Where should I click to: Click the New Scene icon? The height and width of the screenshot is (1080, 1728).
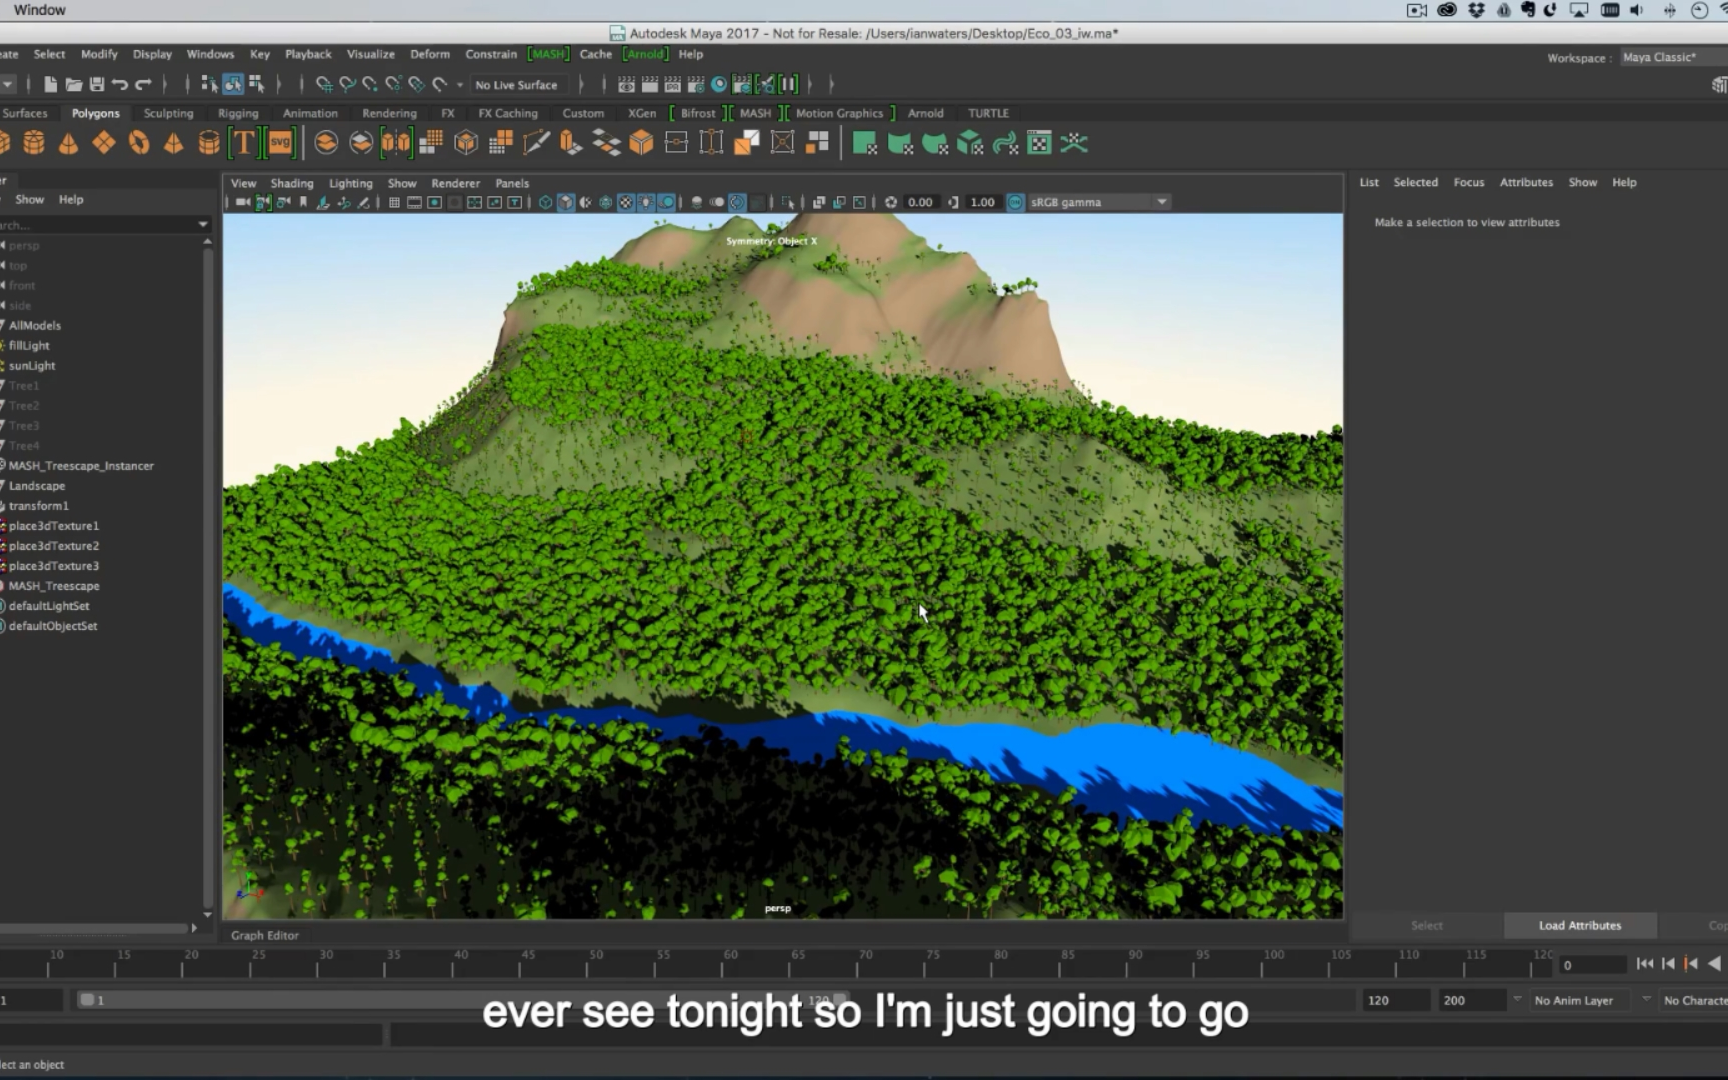click(x=50, y=85)
